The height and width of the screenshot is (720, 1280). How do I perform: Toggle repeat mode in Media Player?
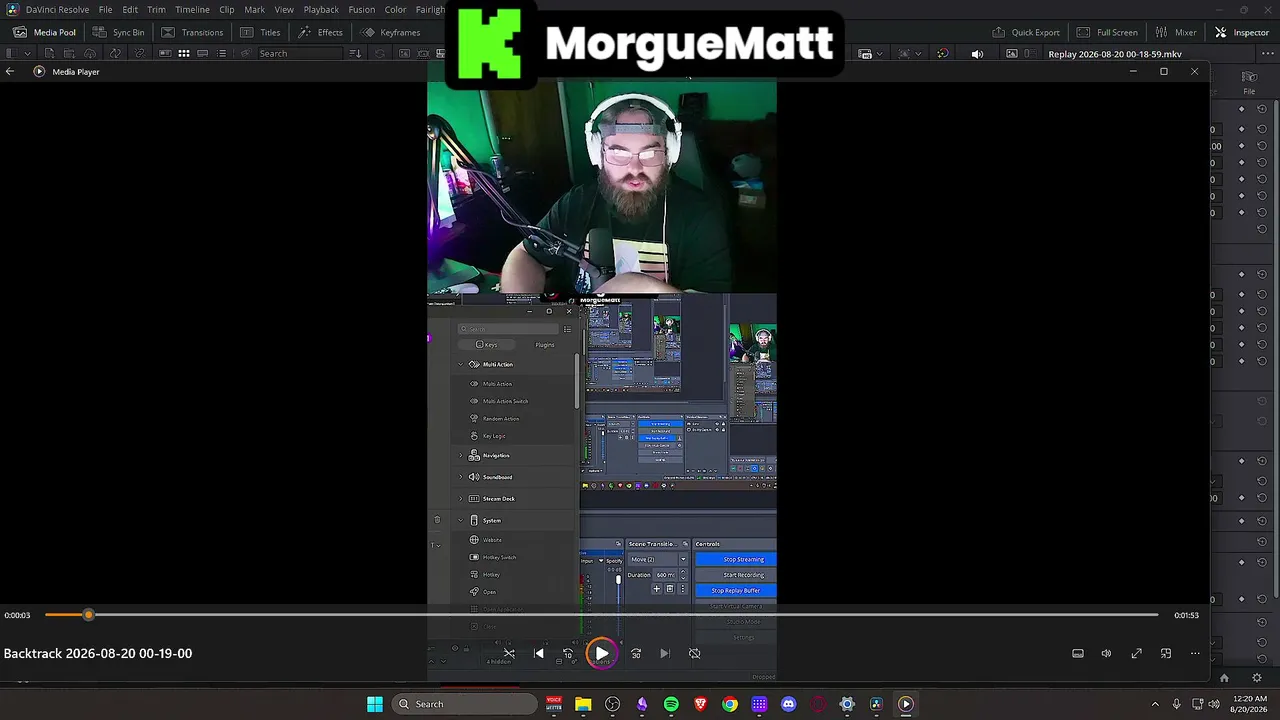click(x=694, y=654)
